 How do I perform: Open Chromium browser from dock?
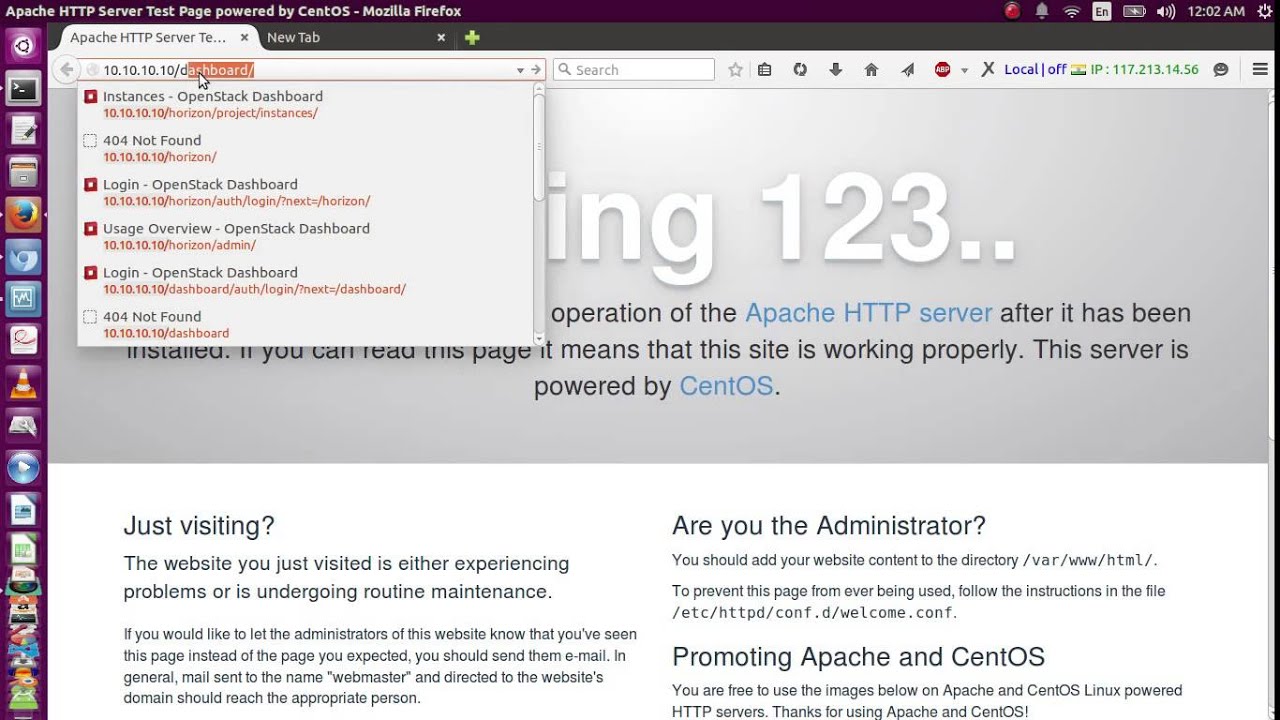(x=24, y=257)
